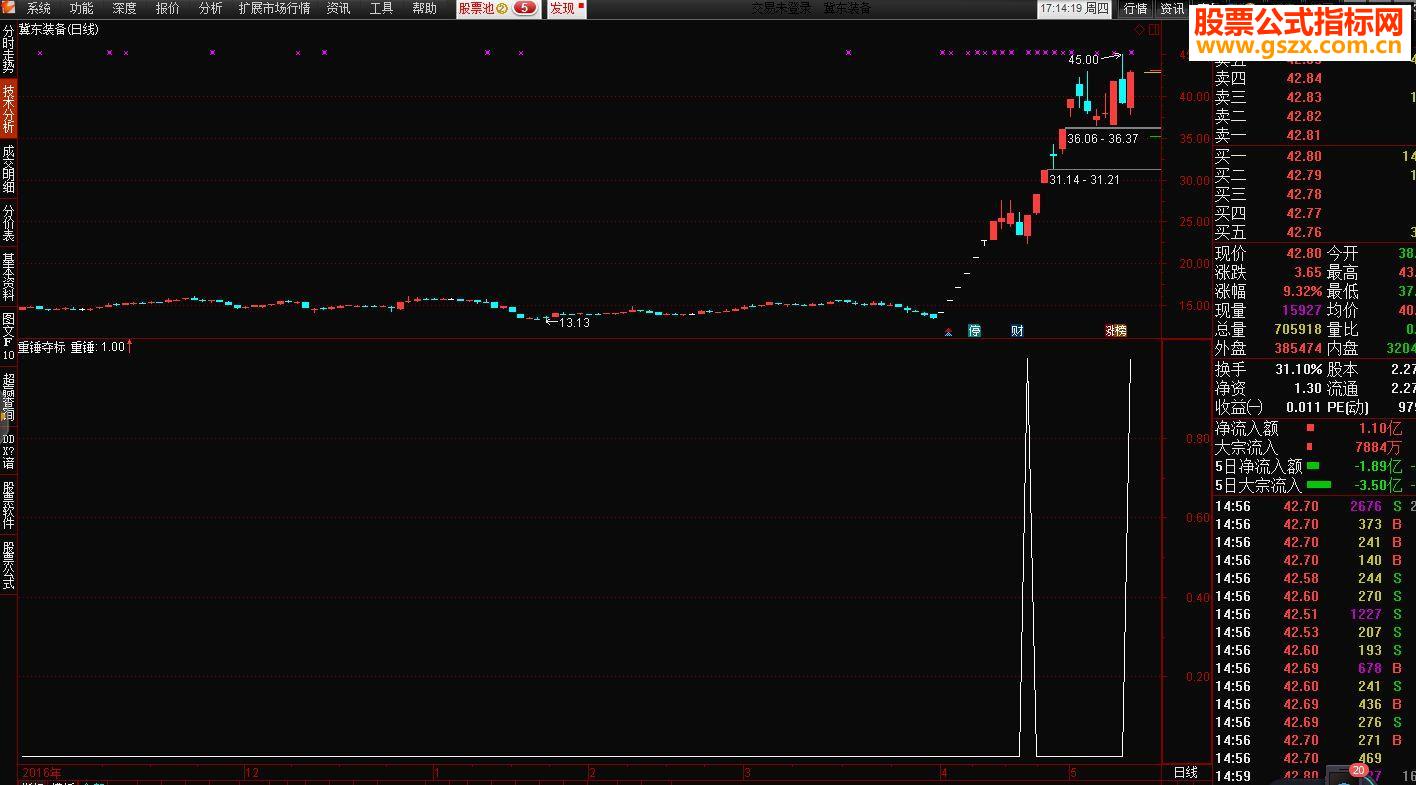
Task: Click the green bar beside 5日大宗流入
Action: point(1319,485)
